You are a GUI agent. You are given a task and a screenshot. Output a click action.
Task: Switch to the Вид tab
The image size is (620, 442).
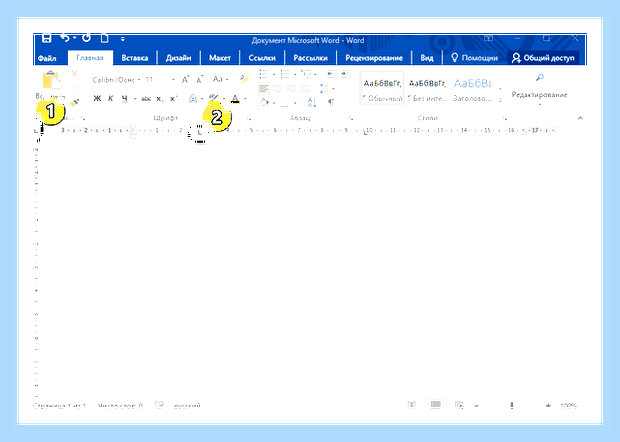pyautogui.click(x=427, y=58)
